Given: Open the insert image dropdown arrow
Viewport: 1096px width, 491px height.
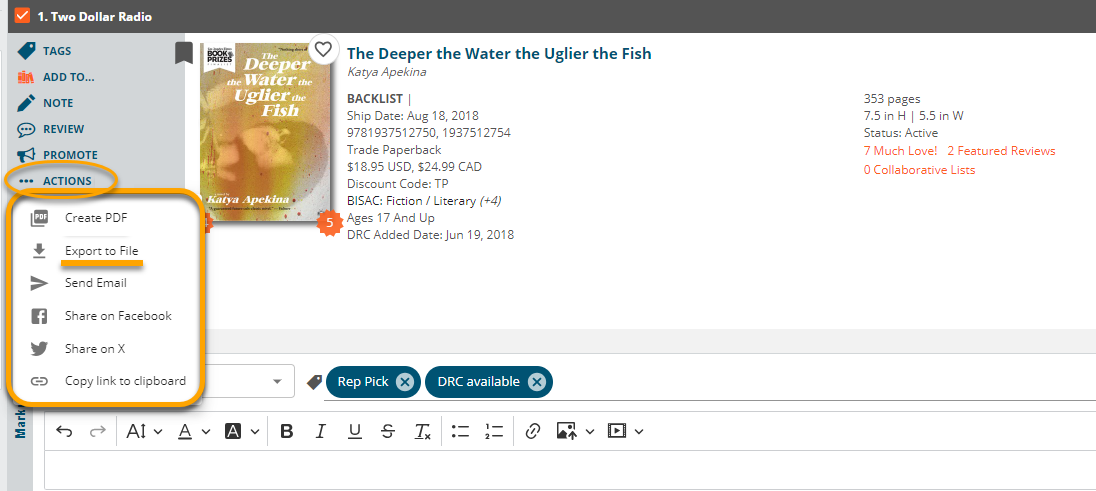Looking at the screenshot, I should (589, 432).
